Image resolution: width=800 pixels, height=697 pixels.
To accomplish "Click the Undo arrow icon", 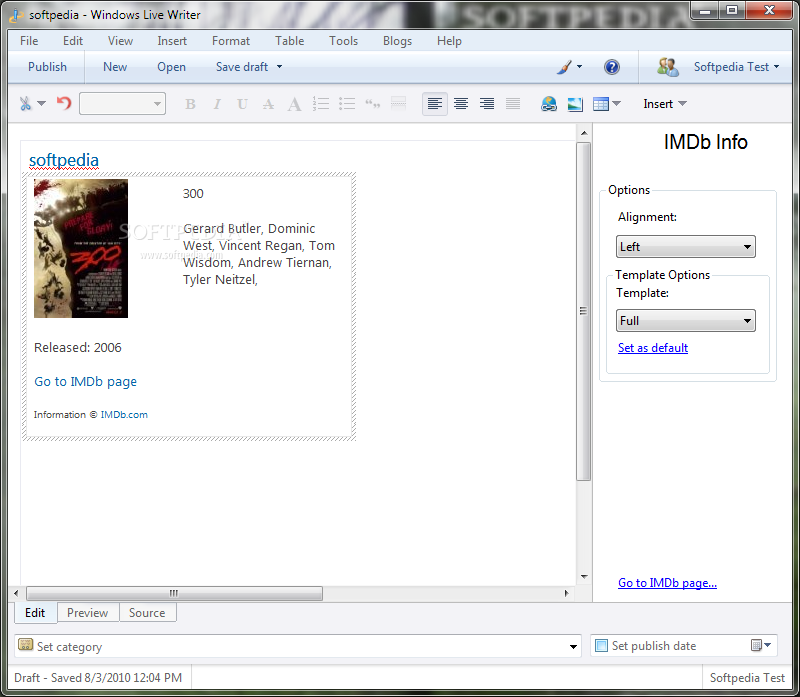I will [63, 104].
